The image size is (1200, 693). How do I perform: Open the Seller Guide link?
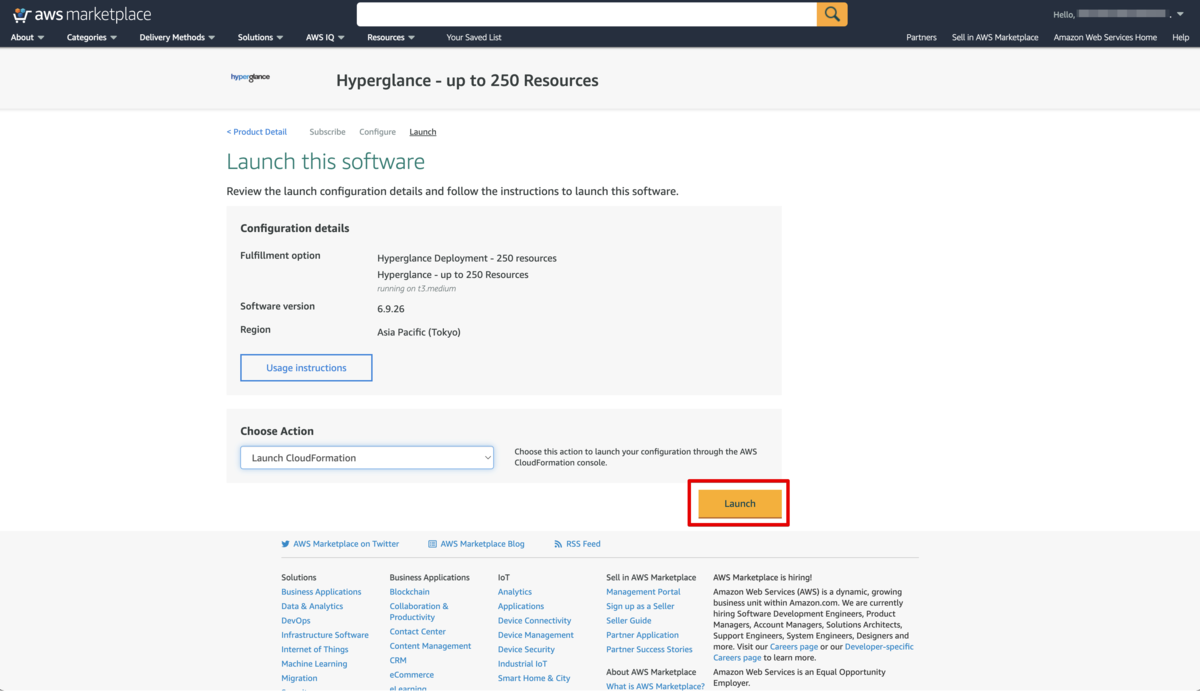pyautogui.click(x=629, y=621)
